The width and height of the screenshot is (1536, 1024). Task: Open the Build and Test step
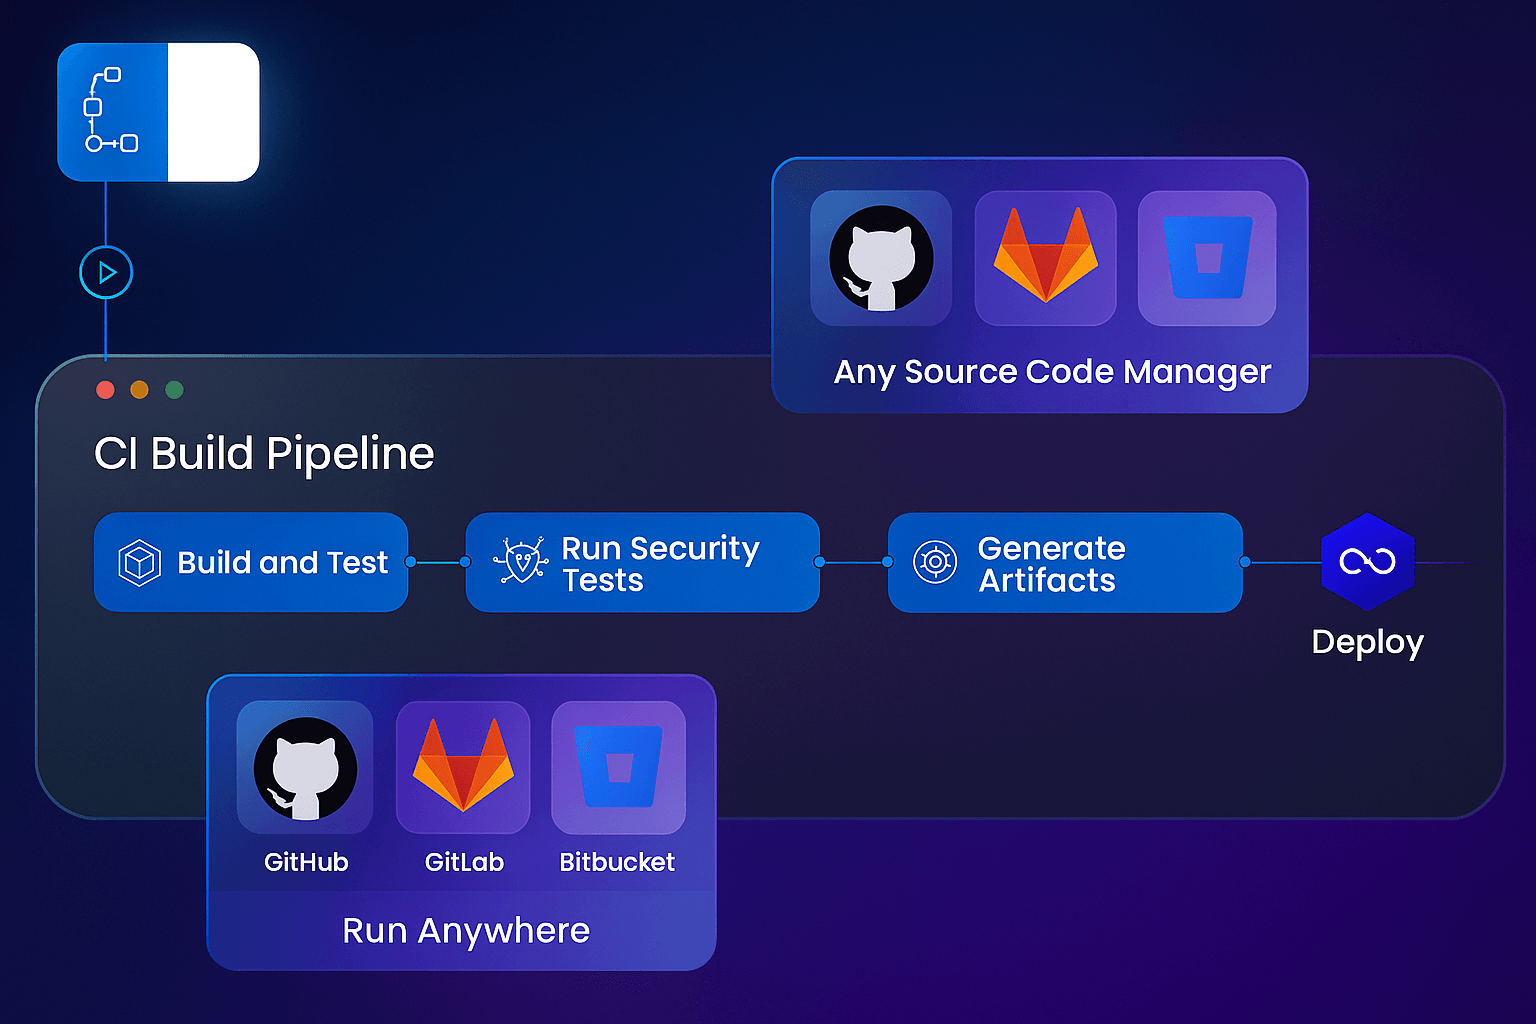[x=251, y=562]
